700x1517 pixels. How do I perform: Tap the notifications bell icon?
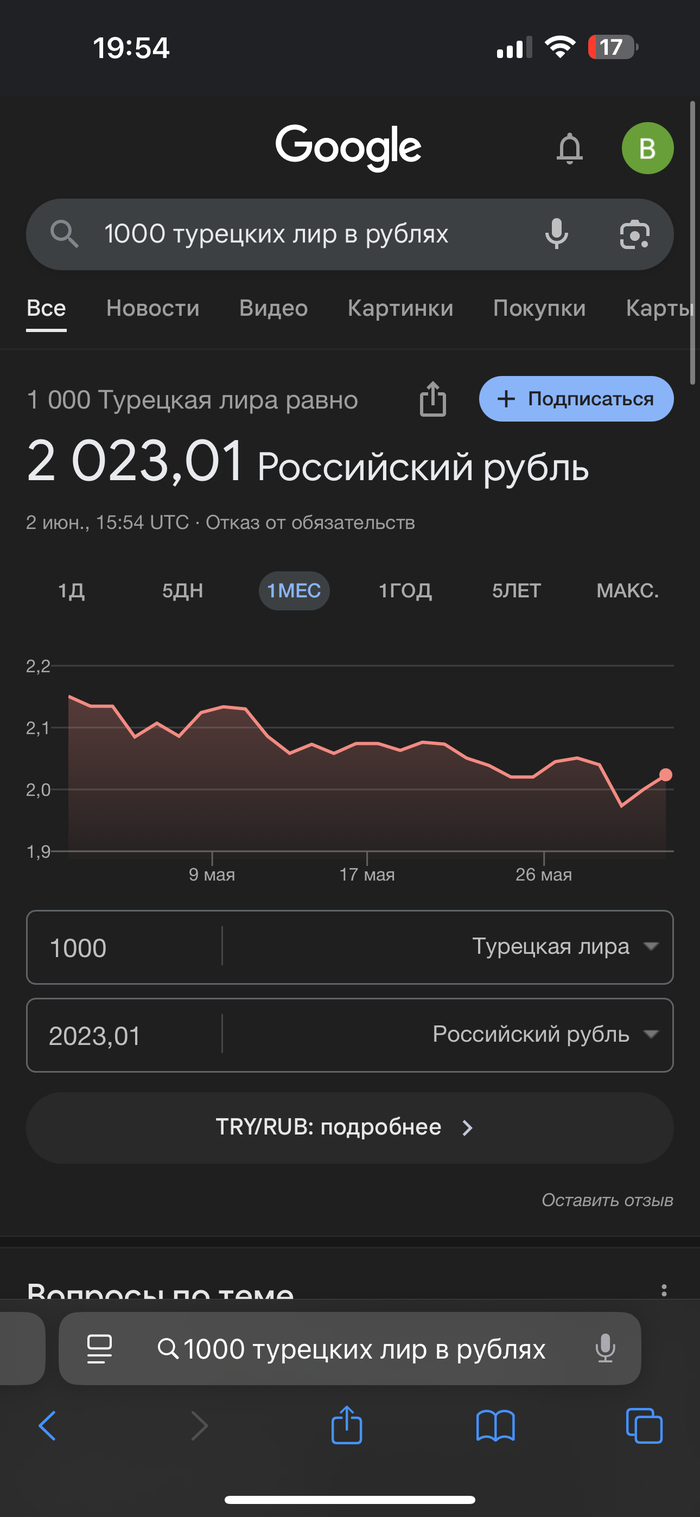[569, 149]
